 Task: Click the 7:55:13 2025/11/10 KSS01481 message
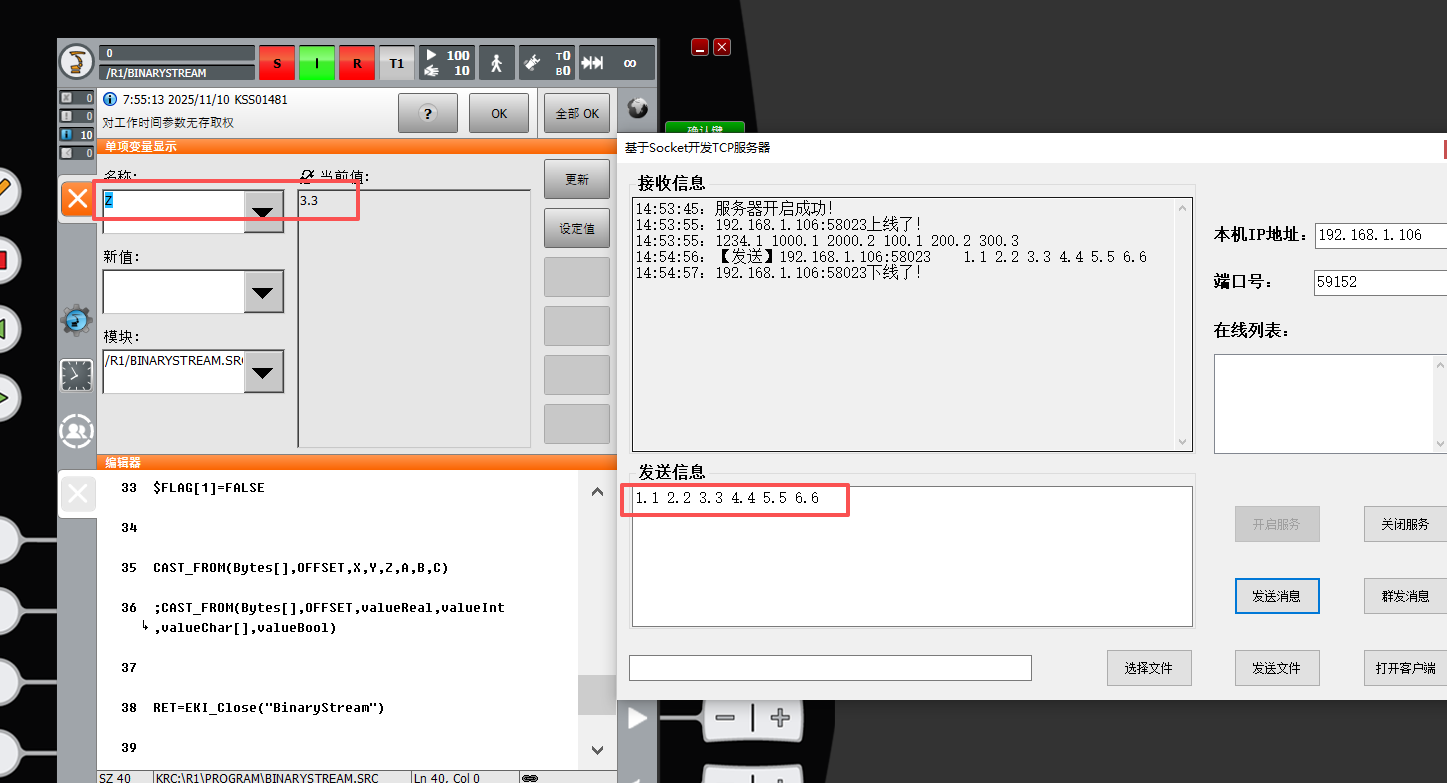(x=205, y=100)
